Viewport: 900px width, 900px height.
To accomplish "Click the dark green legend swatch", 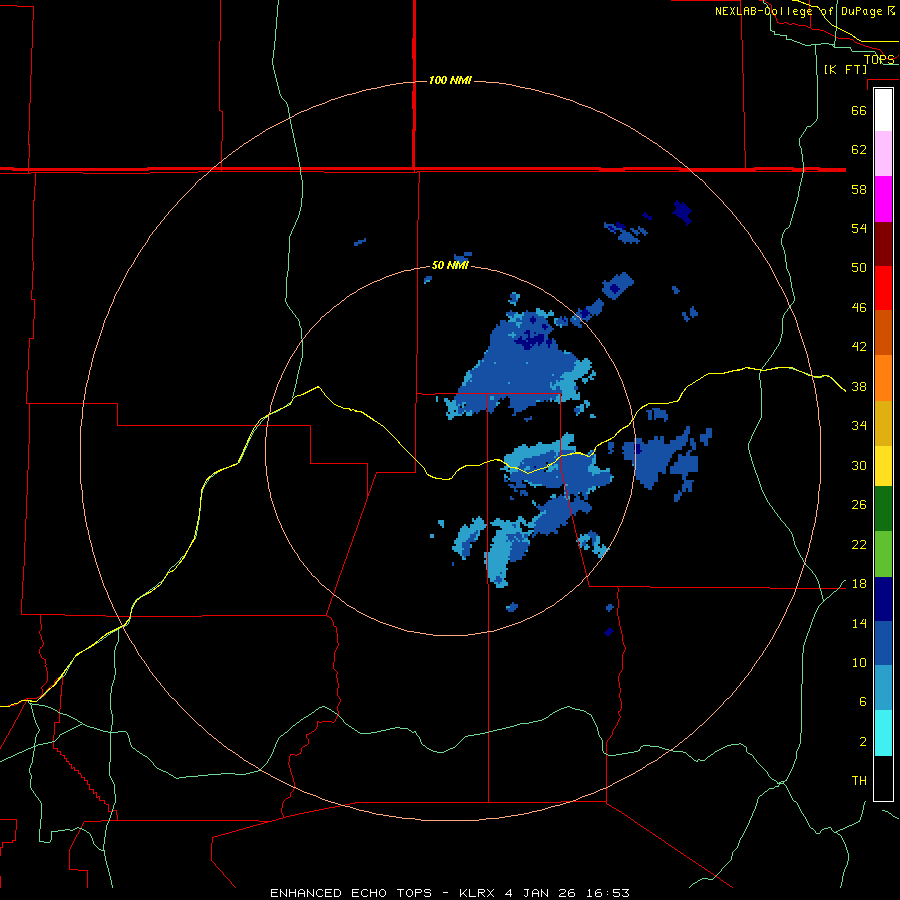I will [883, 509].
